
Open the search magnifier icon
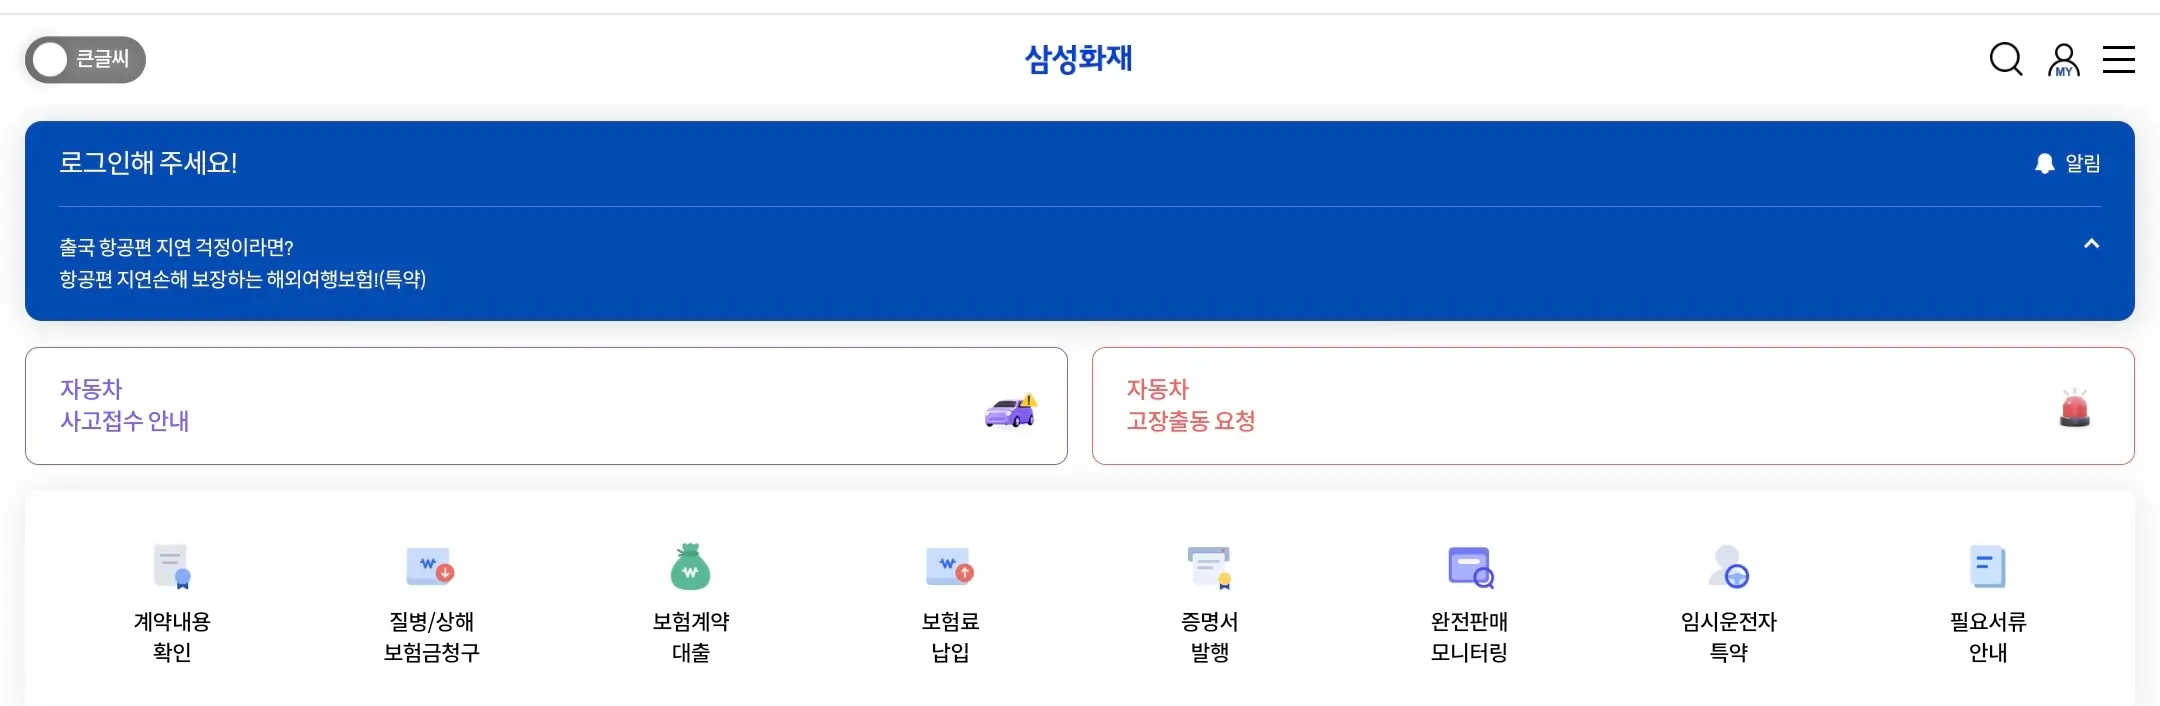coord(2005,60)
